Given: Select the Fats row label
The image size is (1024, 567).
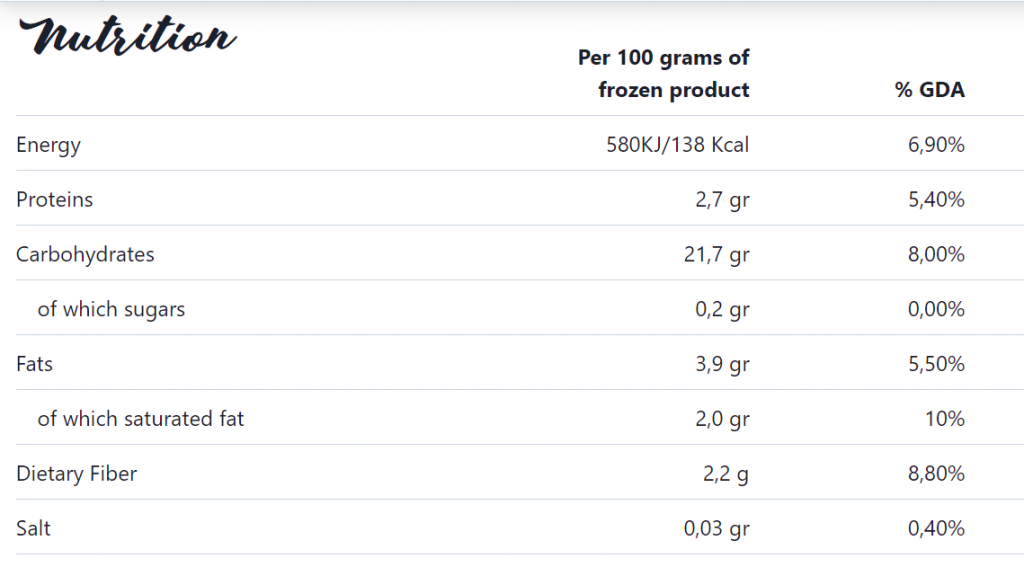Looking at the screenshot, I should pos(34,364).
